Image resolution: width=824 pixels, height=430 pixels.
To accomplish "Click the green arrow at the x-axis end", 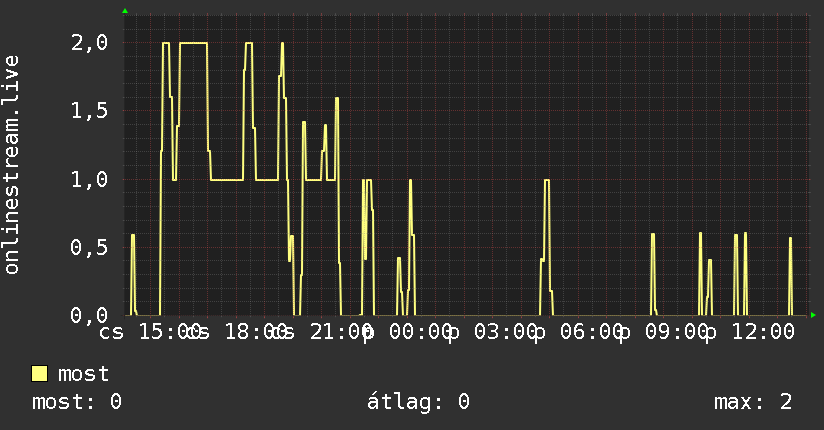I will pos(813,315).
